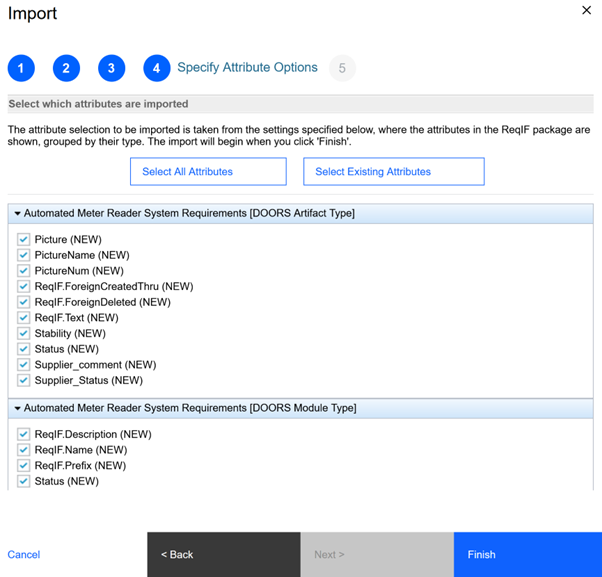Screen dimensions: 602x577
Task: Jump to step 2 in wizard
Action: pyautogui.click(x=66, y=68)
